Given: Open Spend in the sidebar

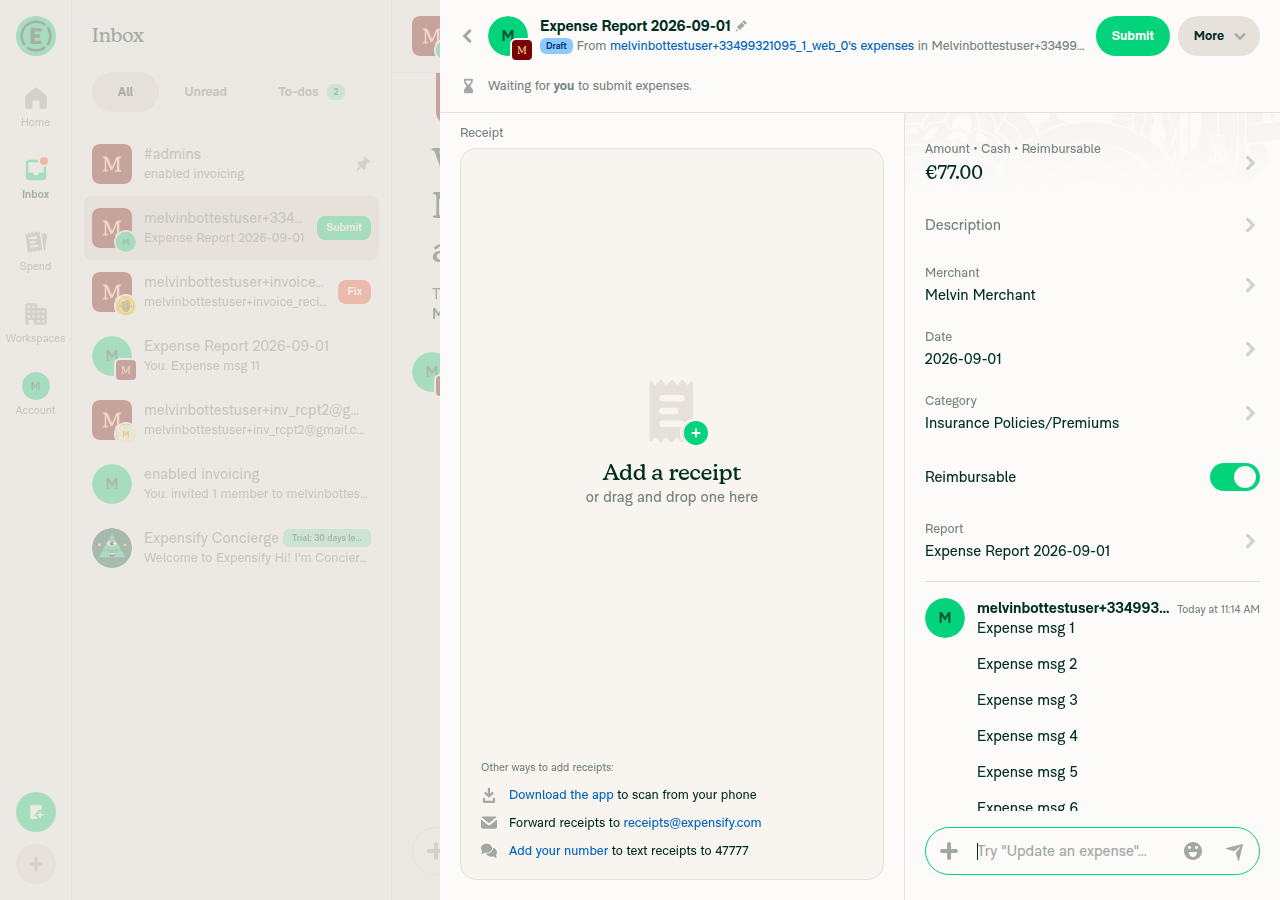Looking at the screenshot, I should tap(36, 250).
